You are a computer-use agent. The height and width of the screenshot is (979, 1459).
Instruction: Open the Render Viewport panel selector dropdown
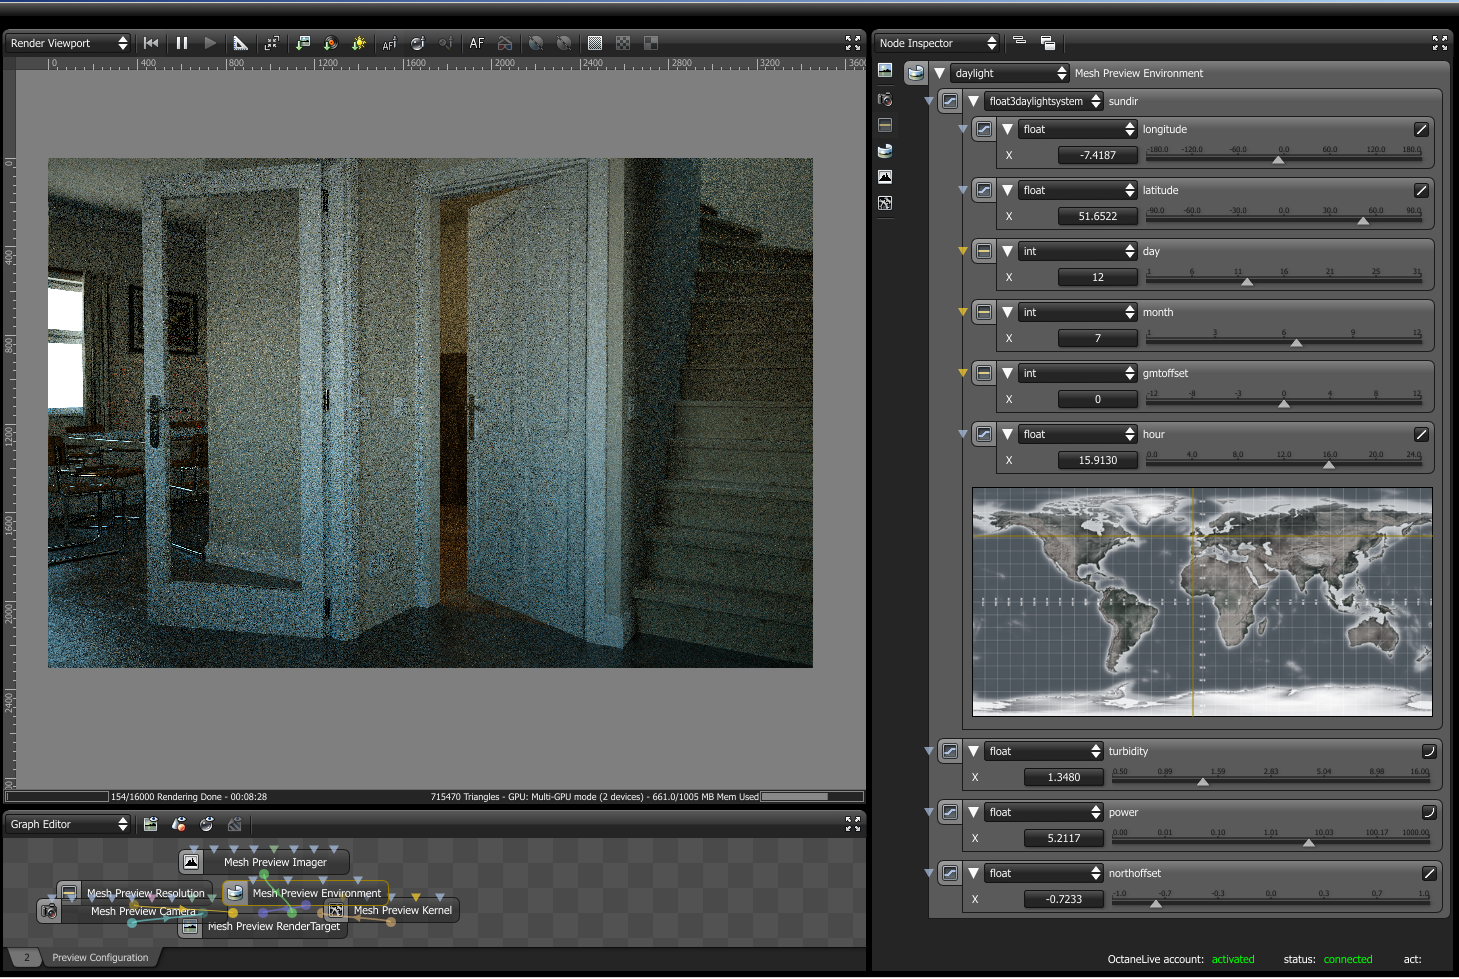(x=68, y=43)
